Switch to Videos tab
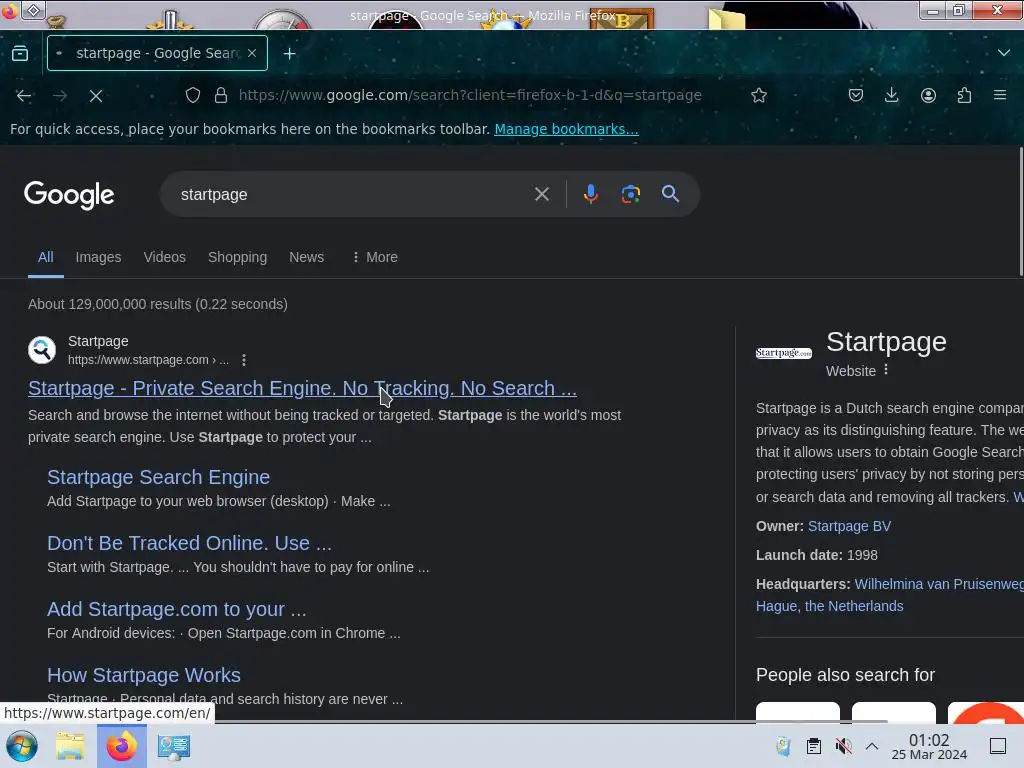 tap(165, 257)
